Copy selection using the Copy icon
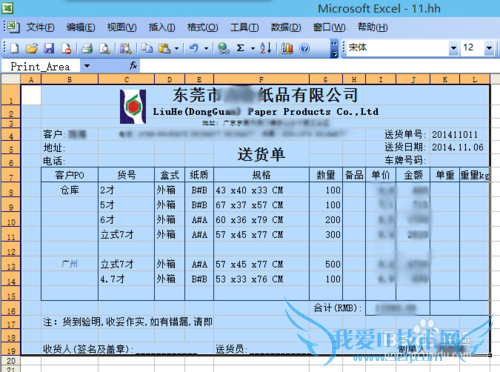500x372 pixels. (x=147, y=48)
